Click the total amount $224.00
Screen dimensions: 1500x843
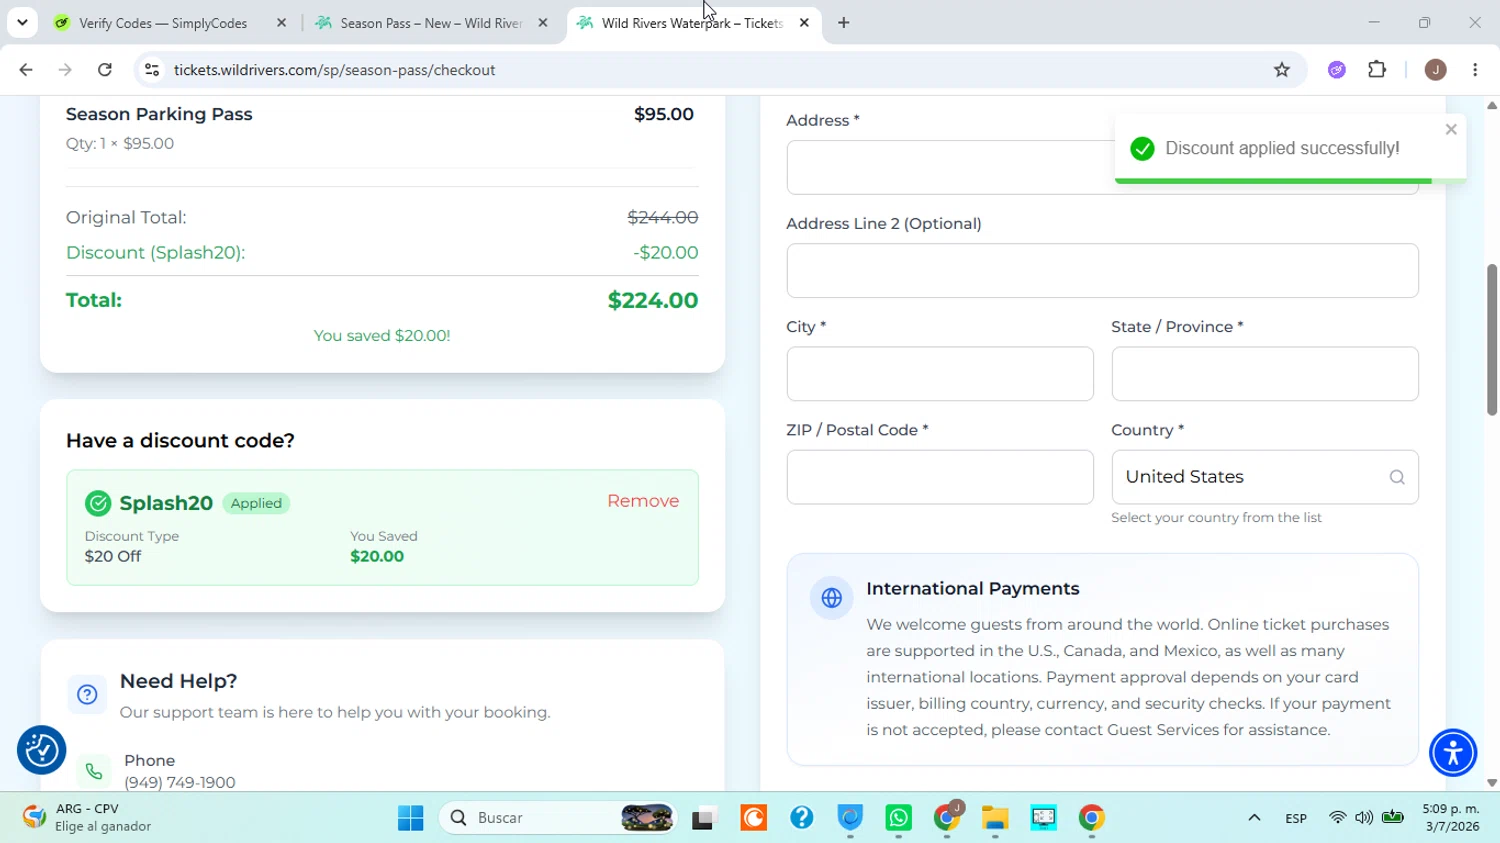653,300
